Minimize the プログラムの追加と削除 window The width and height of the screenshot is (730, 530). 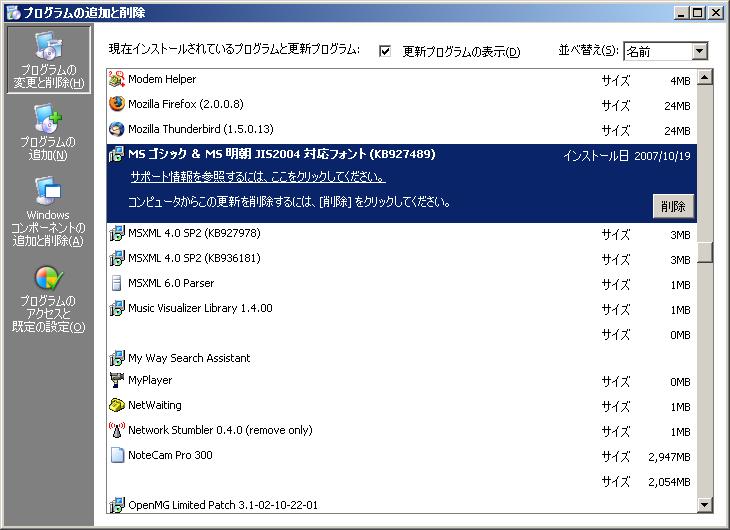(682, 13)
